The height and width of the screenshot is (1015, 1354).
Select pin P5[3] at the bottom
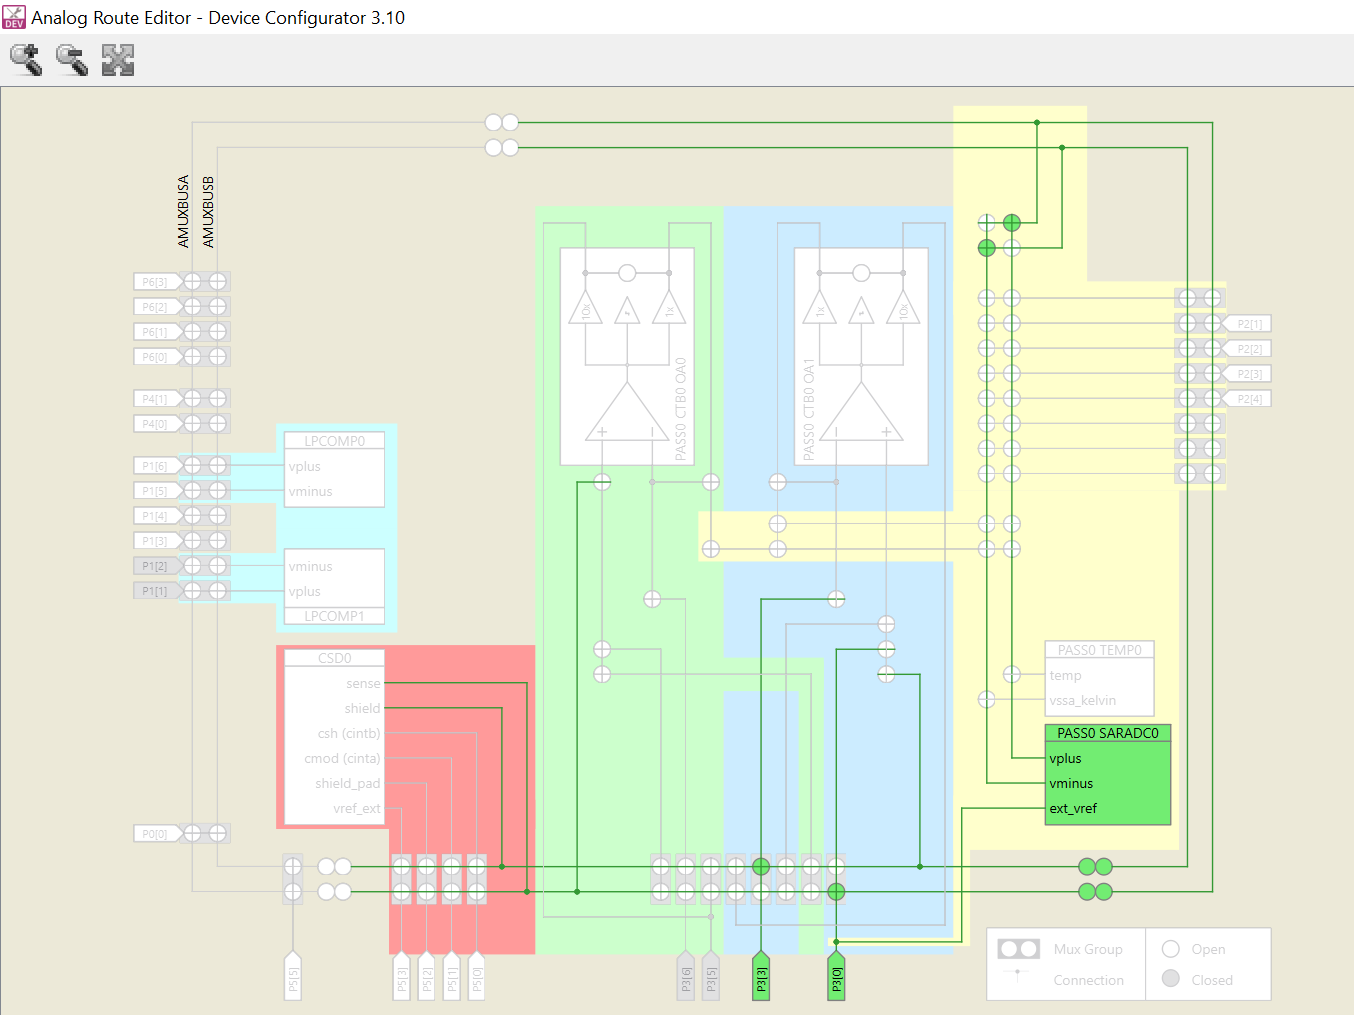(x=401, y=975)
